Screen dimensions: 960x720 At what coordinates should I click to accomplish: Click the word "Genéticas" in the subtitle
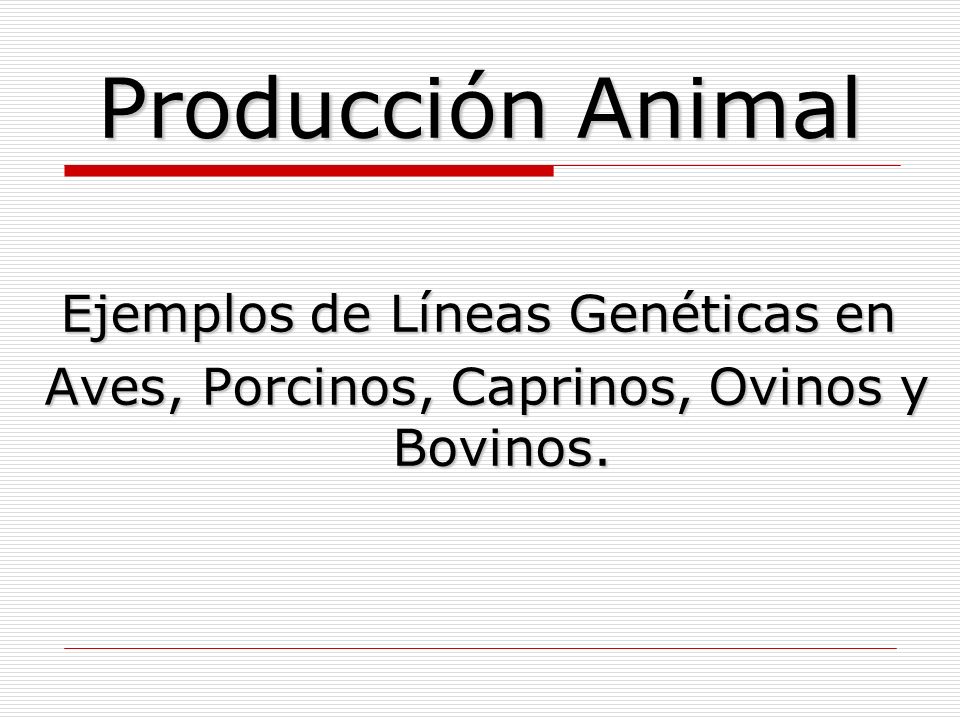693,313
